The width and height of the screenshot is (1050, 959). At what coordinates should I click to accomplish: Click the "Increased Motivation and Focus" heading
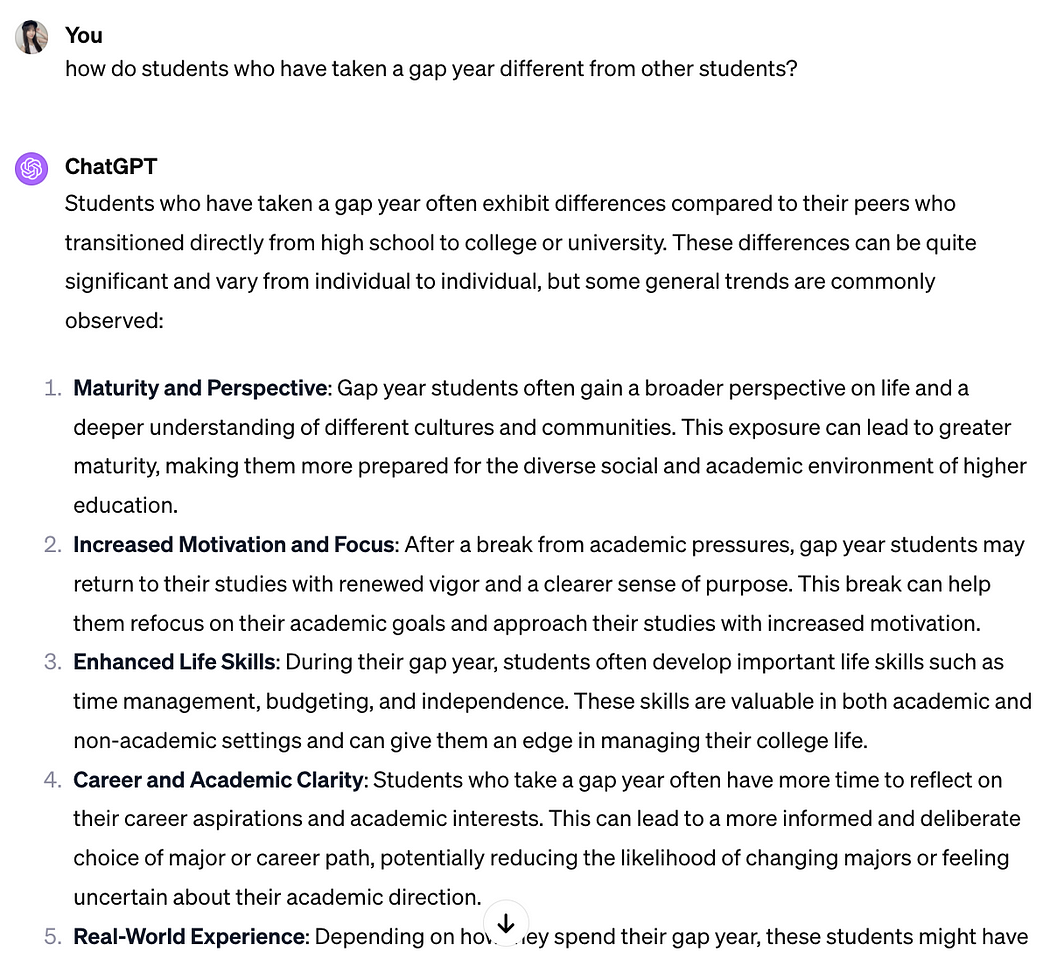(x=234, y=545)
